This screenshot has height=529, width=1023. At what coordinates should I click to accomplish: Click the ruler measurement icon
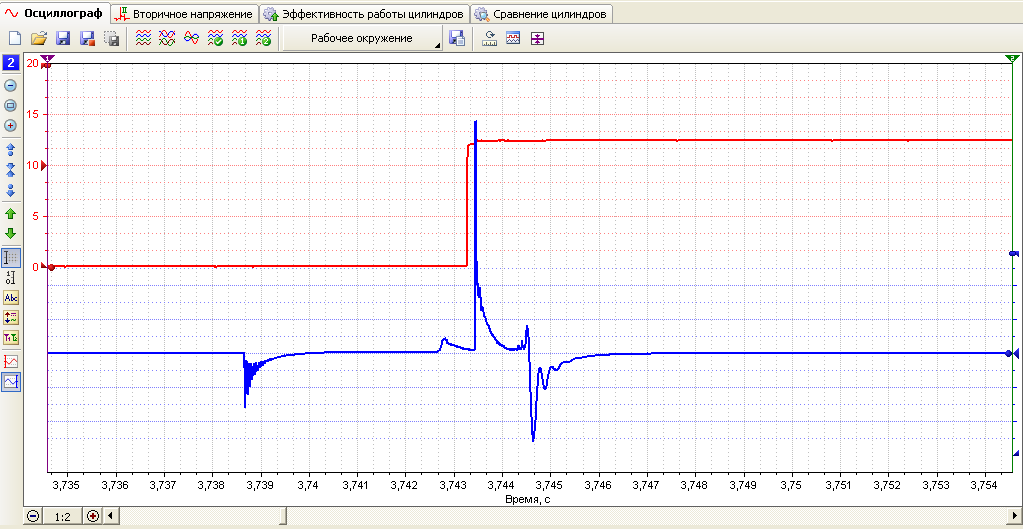tap(489, 38)
